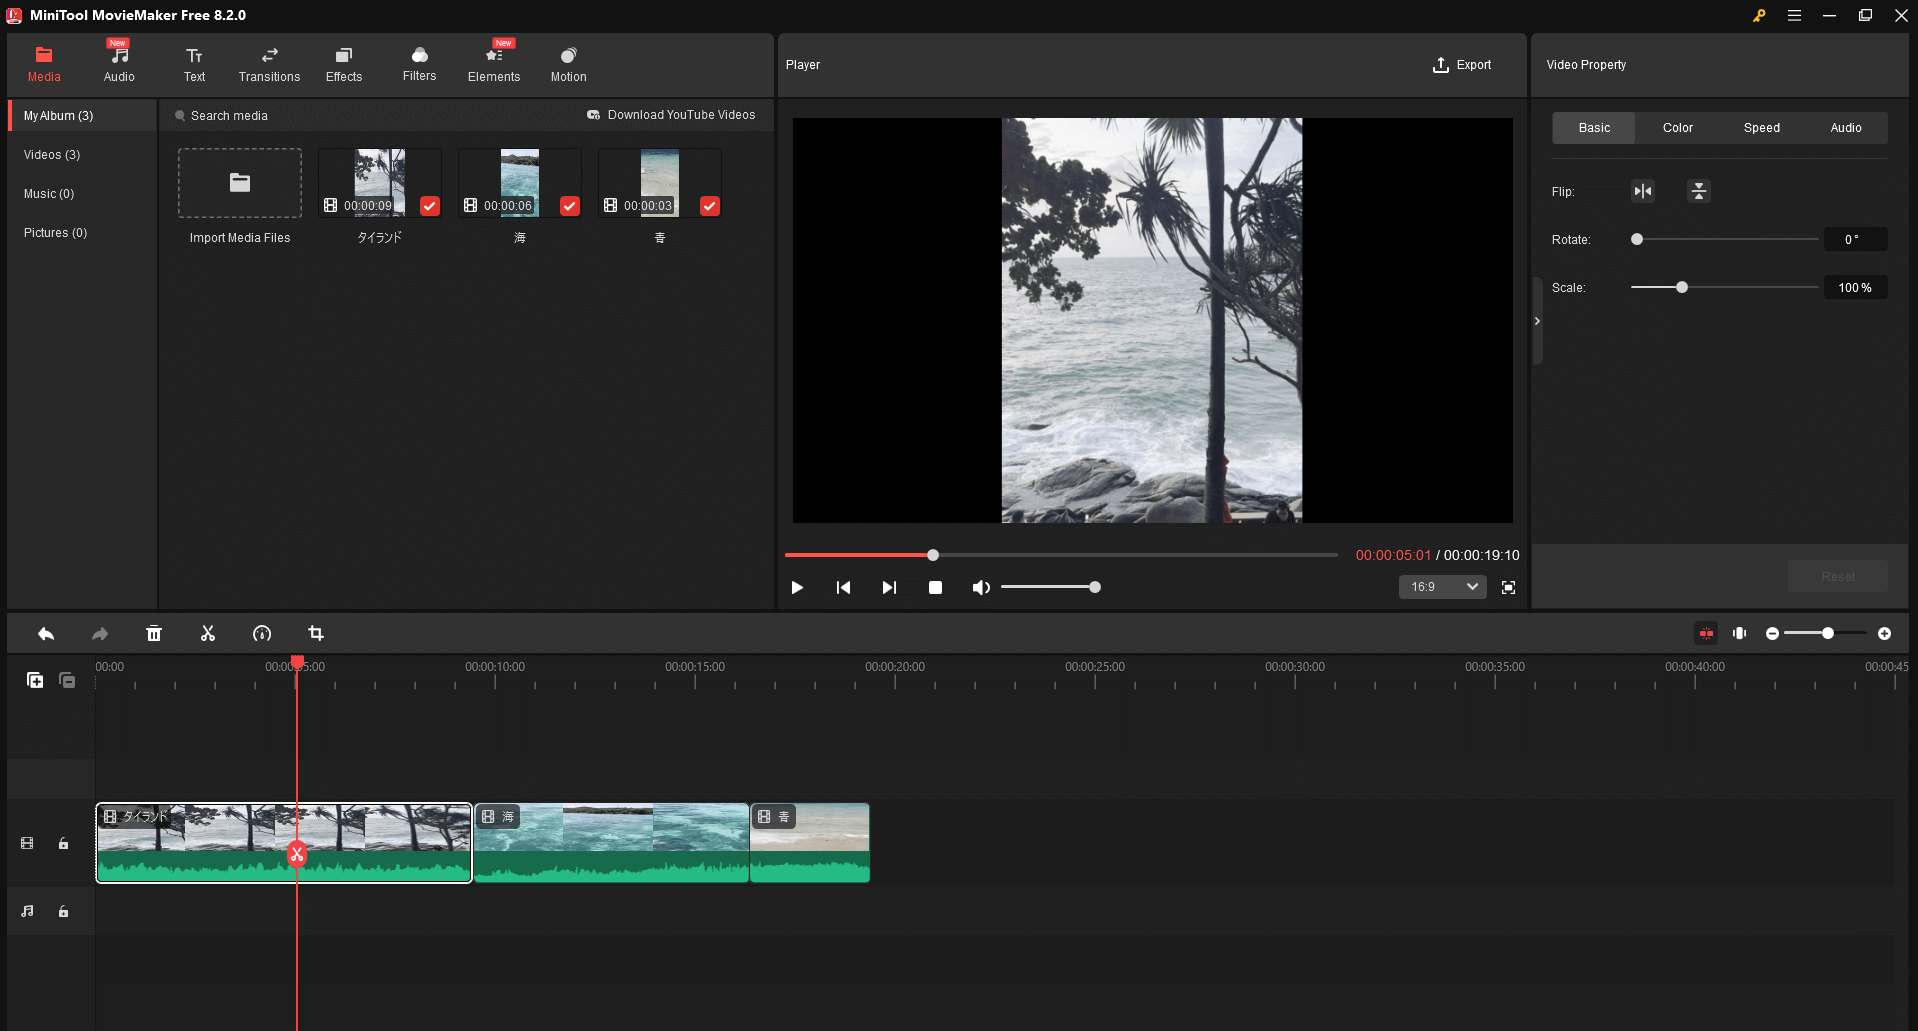The image size is (1918, 1031).
Task: Mute the player volume
Action: point(981,588)
